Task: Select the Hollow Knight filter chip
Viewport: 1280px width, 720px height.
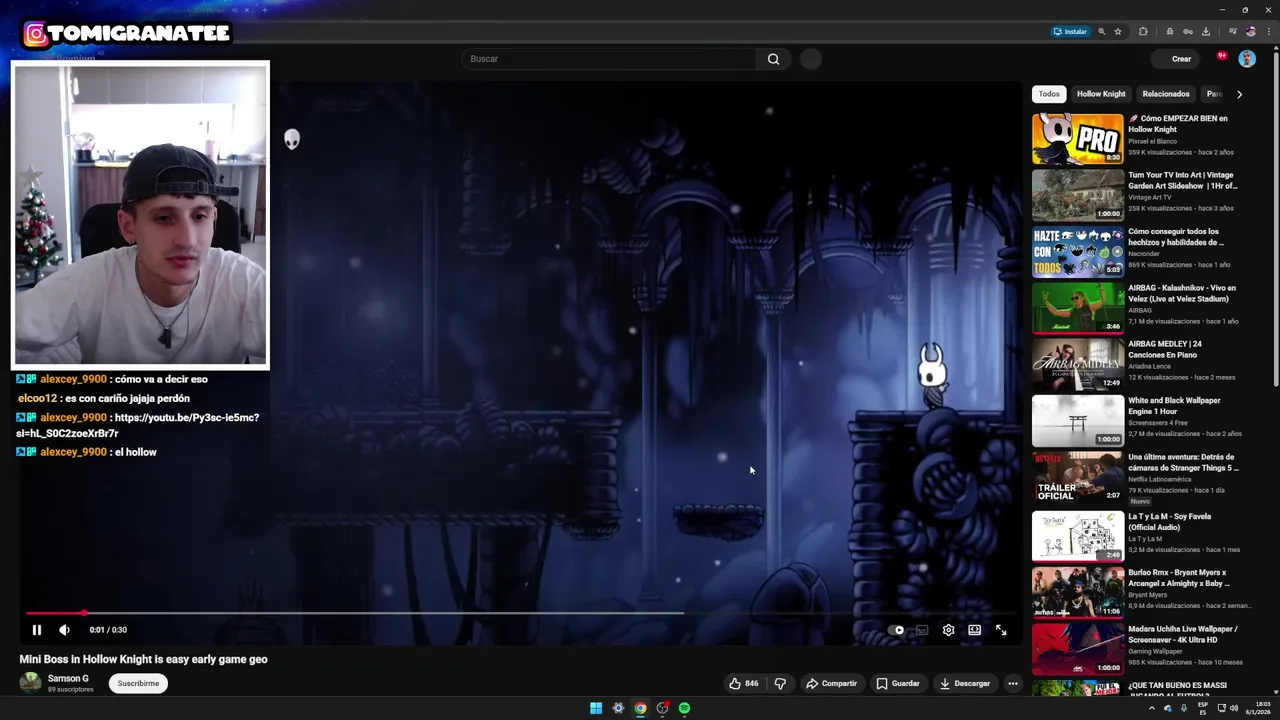Action: point(1101,94)
